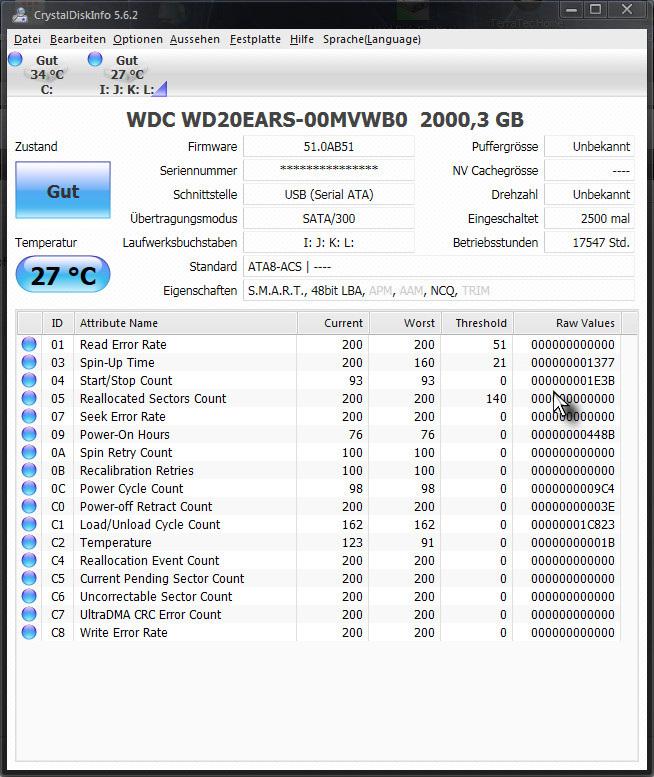Viewport: 654px width, 777px height.
Task: Open the Bearbeiten menu
Action: 78,39
